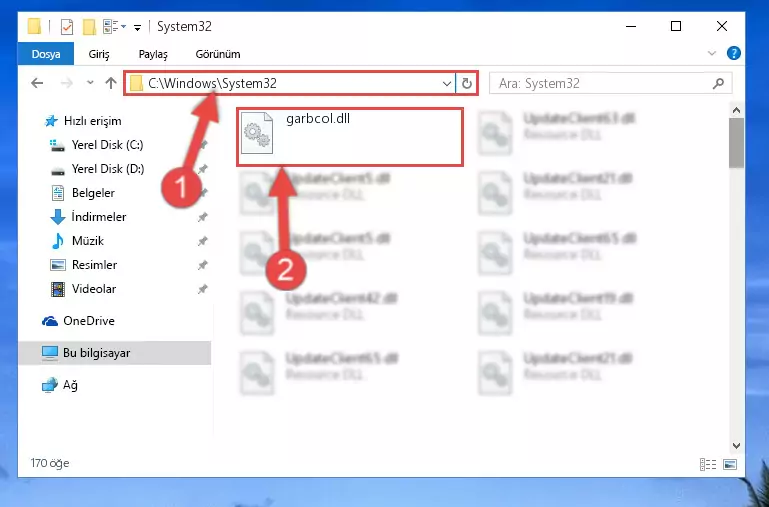This screenshot has width=769, height=507.
Task: Click the Properties quick access toolbar icon
Action: click(x=67, y=26)
